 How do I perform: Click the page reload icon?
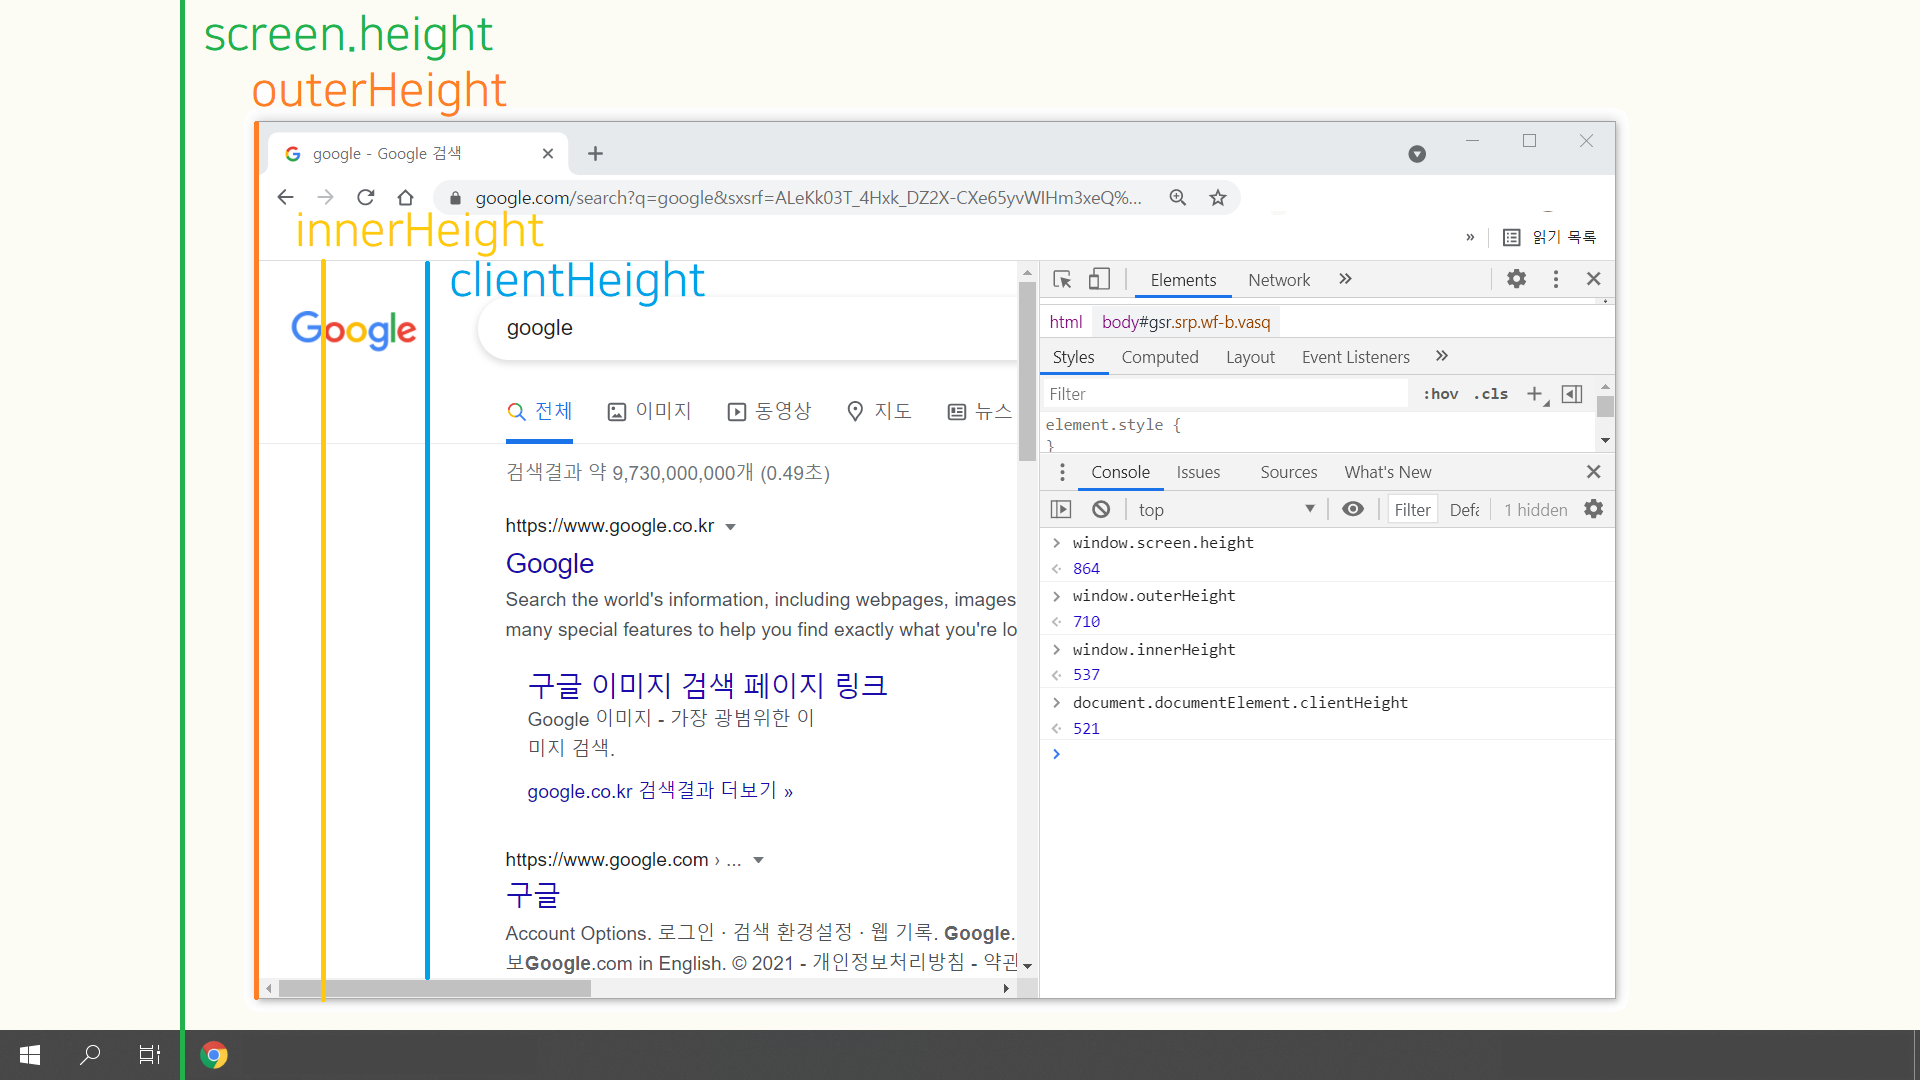coord(365,197)
